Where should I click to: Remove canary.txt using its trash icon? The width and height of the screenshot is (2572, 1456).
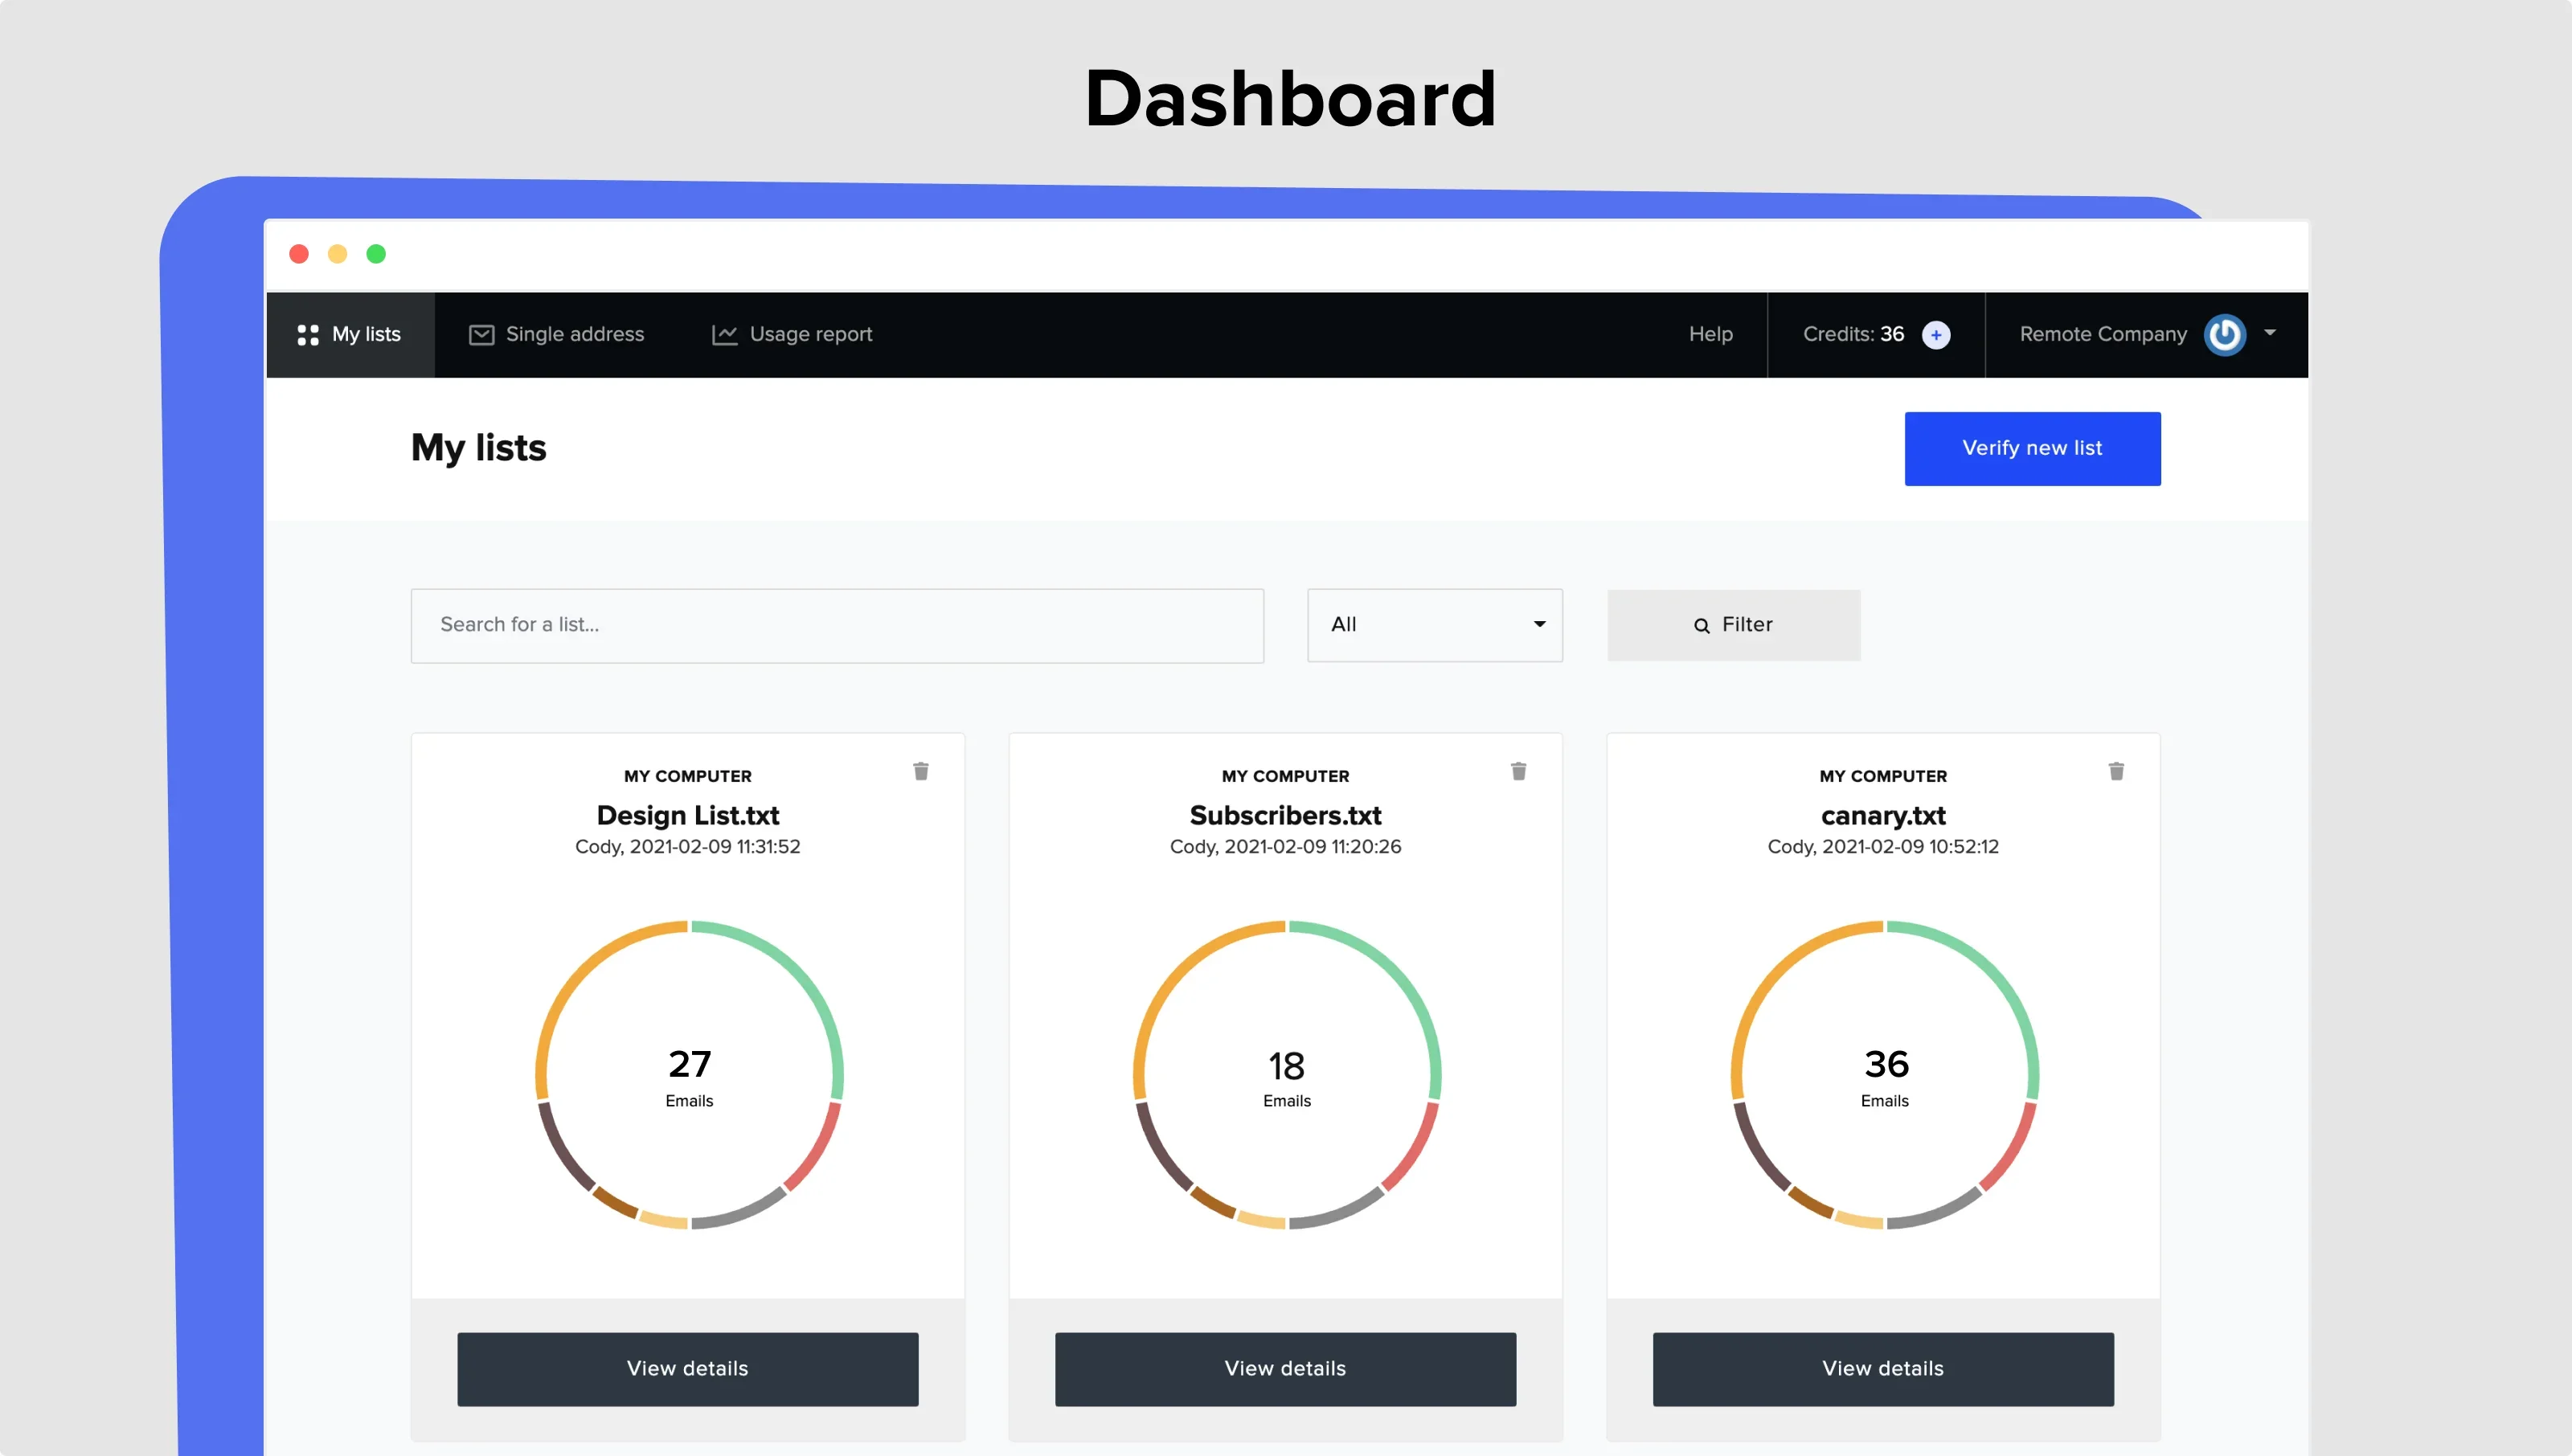click(2116, 771)
